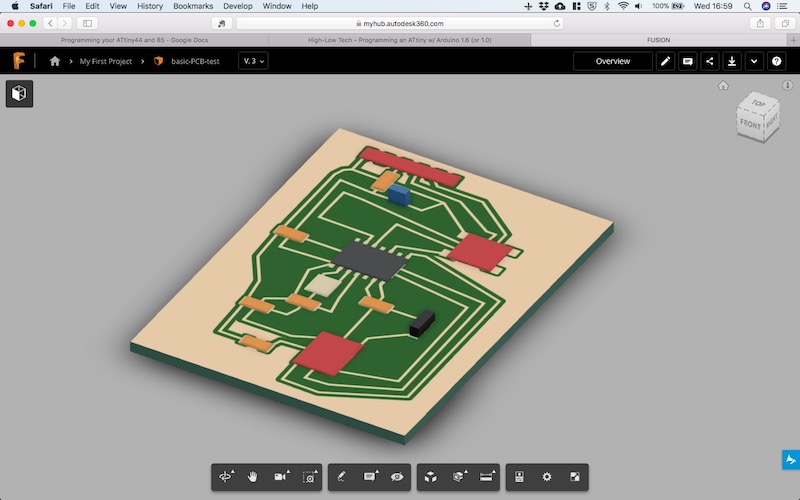The image size is (800, 500).
Task: Click the FRONT face of view cube
Action: pyautogui.click(x=750, y=124)
